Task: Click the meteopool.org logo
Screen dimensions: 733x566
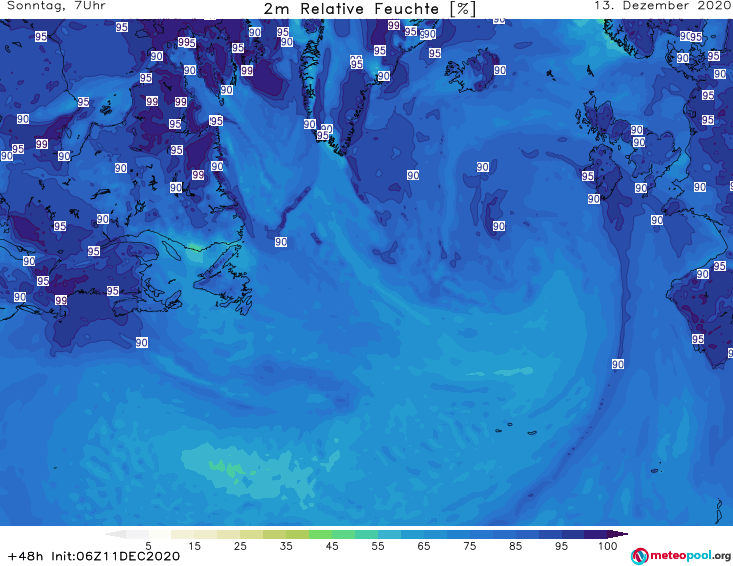Action: click(x=681, y=556)
